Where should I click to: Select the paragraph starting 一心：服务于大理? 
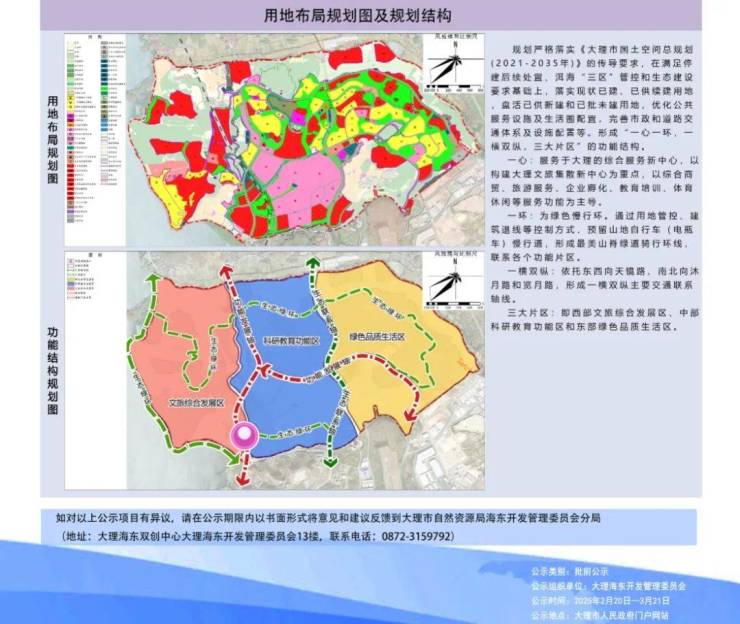[594, 181]
